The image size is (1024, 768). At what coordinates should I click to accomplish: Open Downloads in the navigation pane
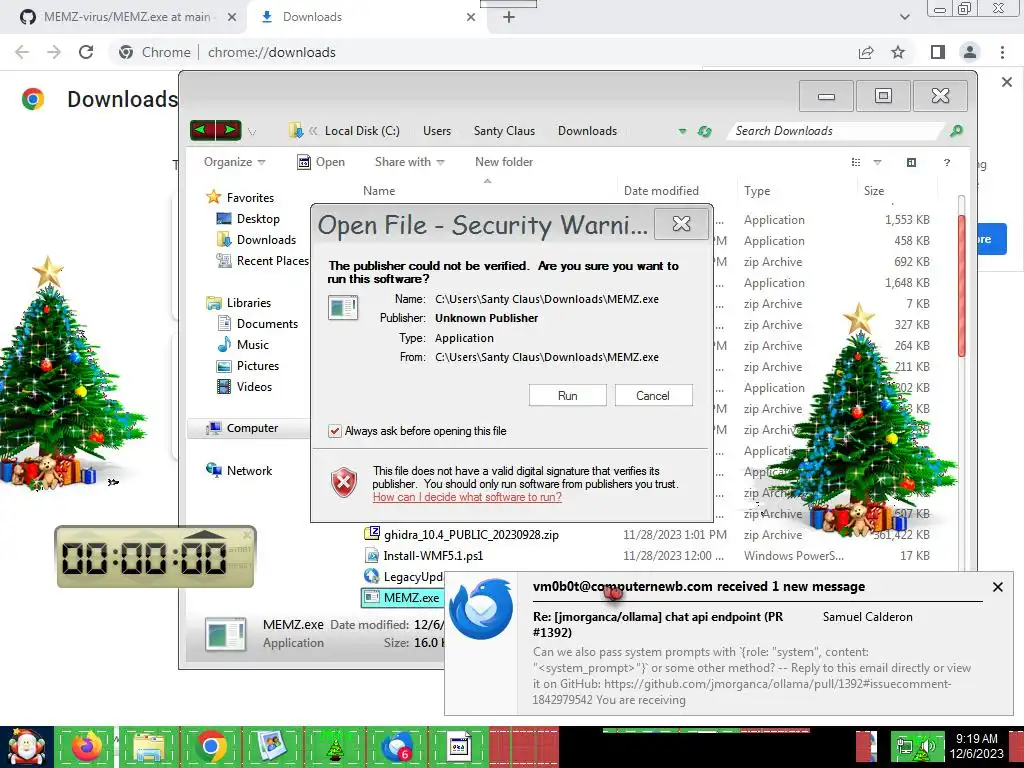click(256, 240)
